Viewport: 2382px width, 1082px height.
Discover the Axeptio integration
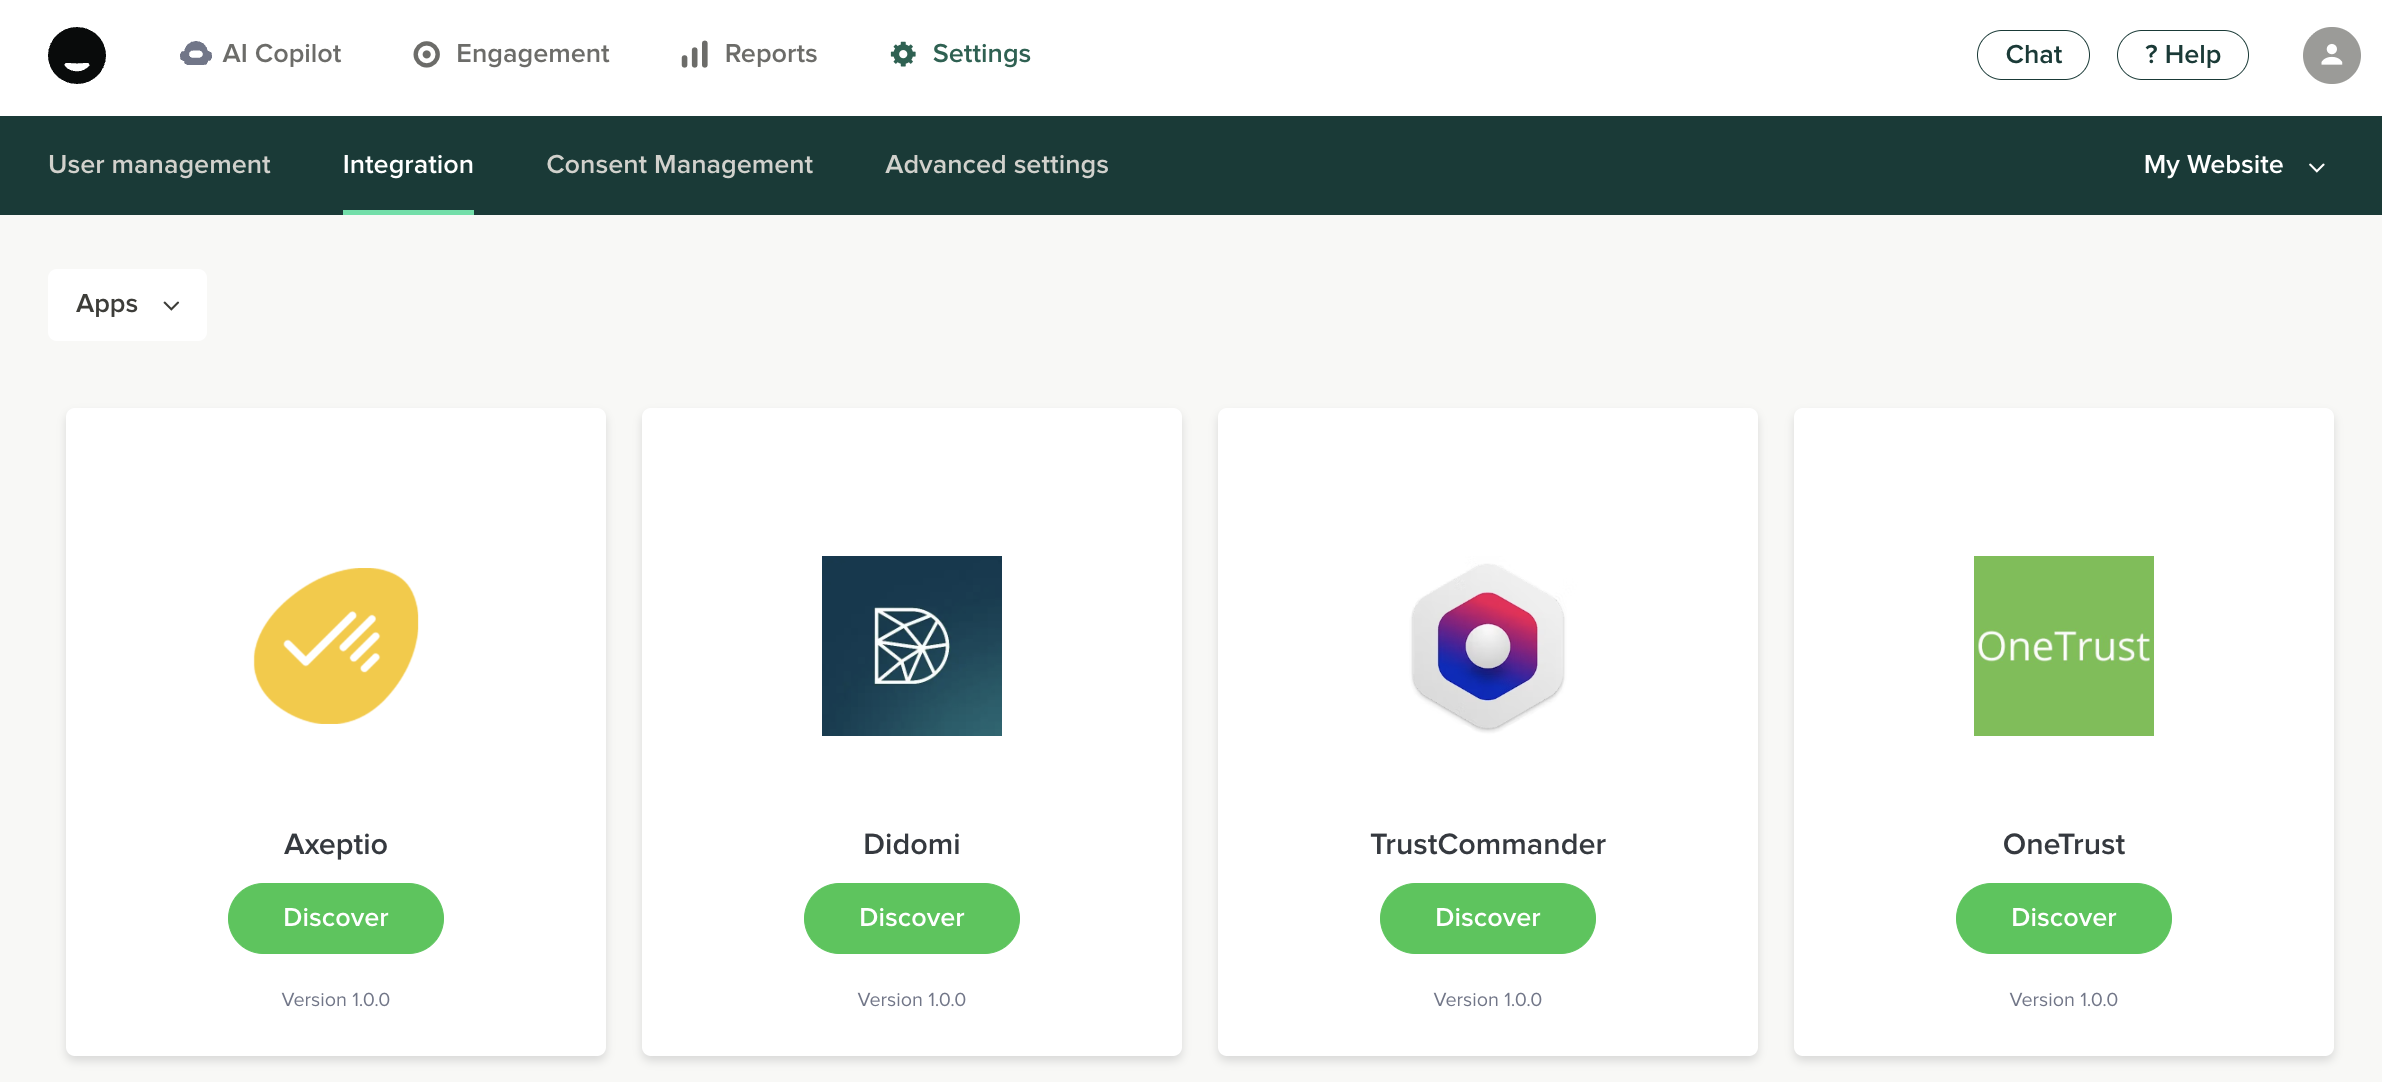coord(336,918)
